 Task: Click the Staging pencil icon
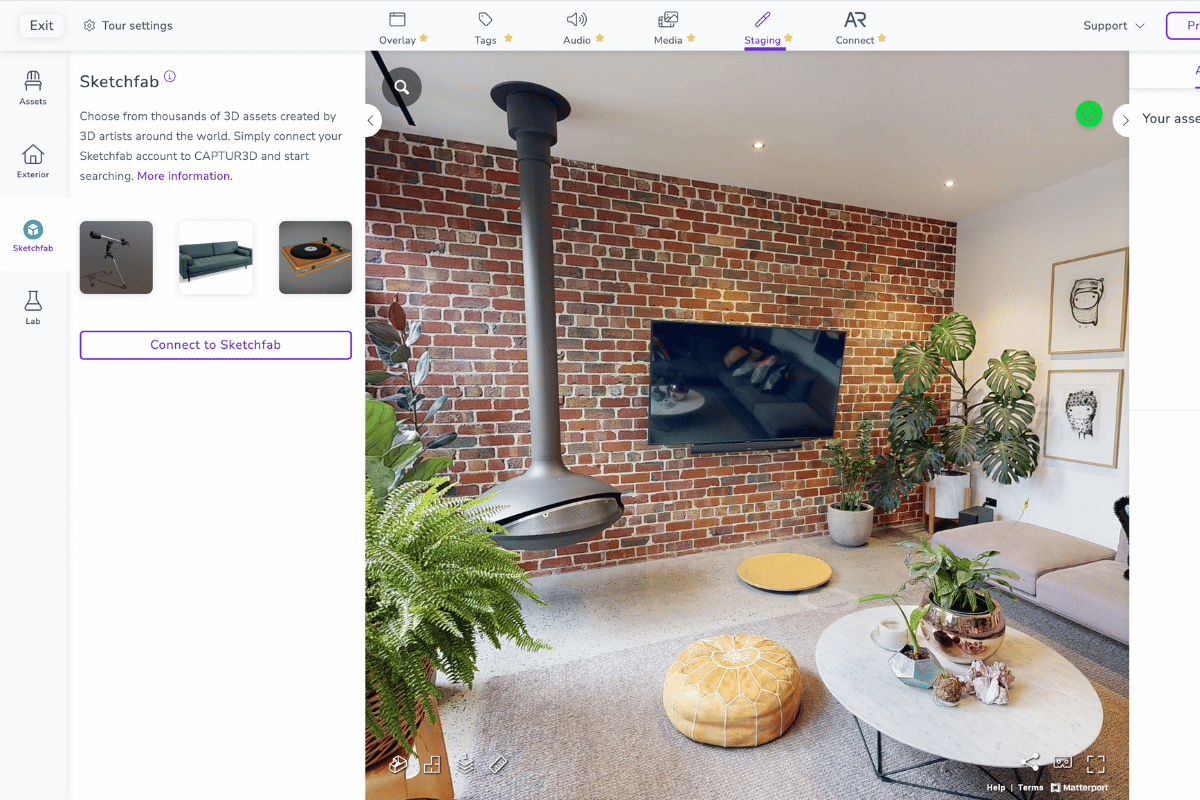point(762,19)
